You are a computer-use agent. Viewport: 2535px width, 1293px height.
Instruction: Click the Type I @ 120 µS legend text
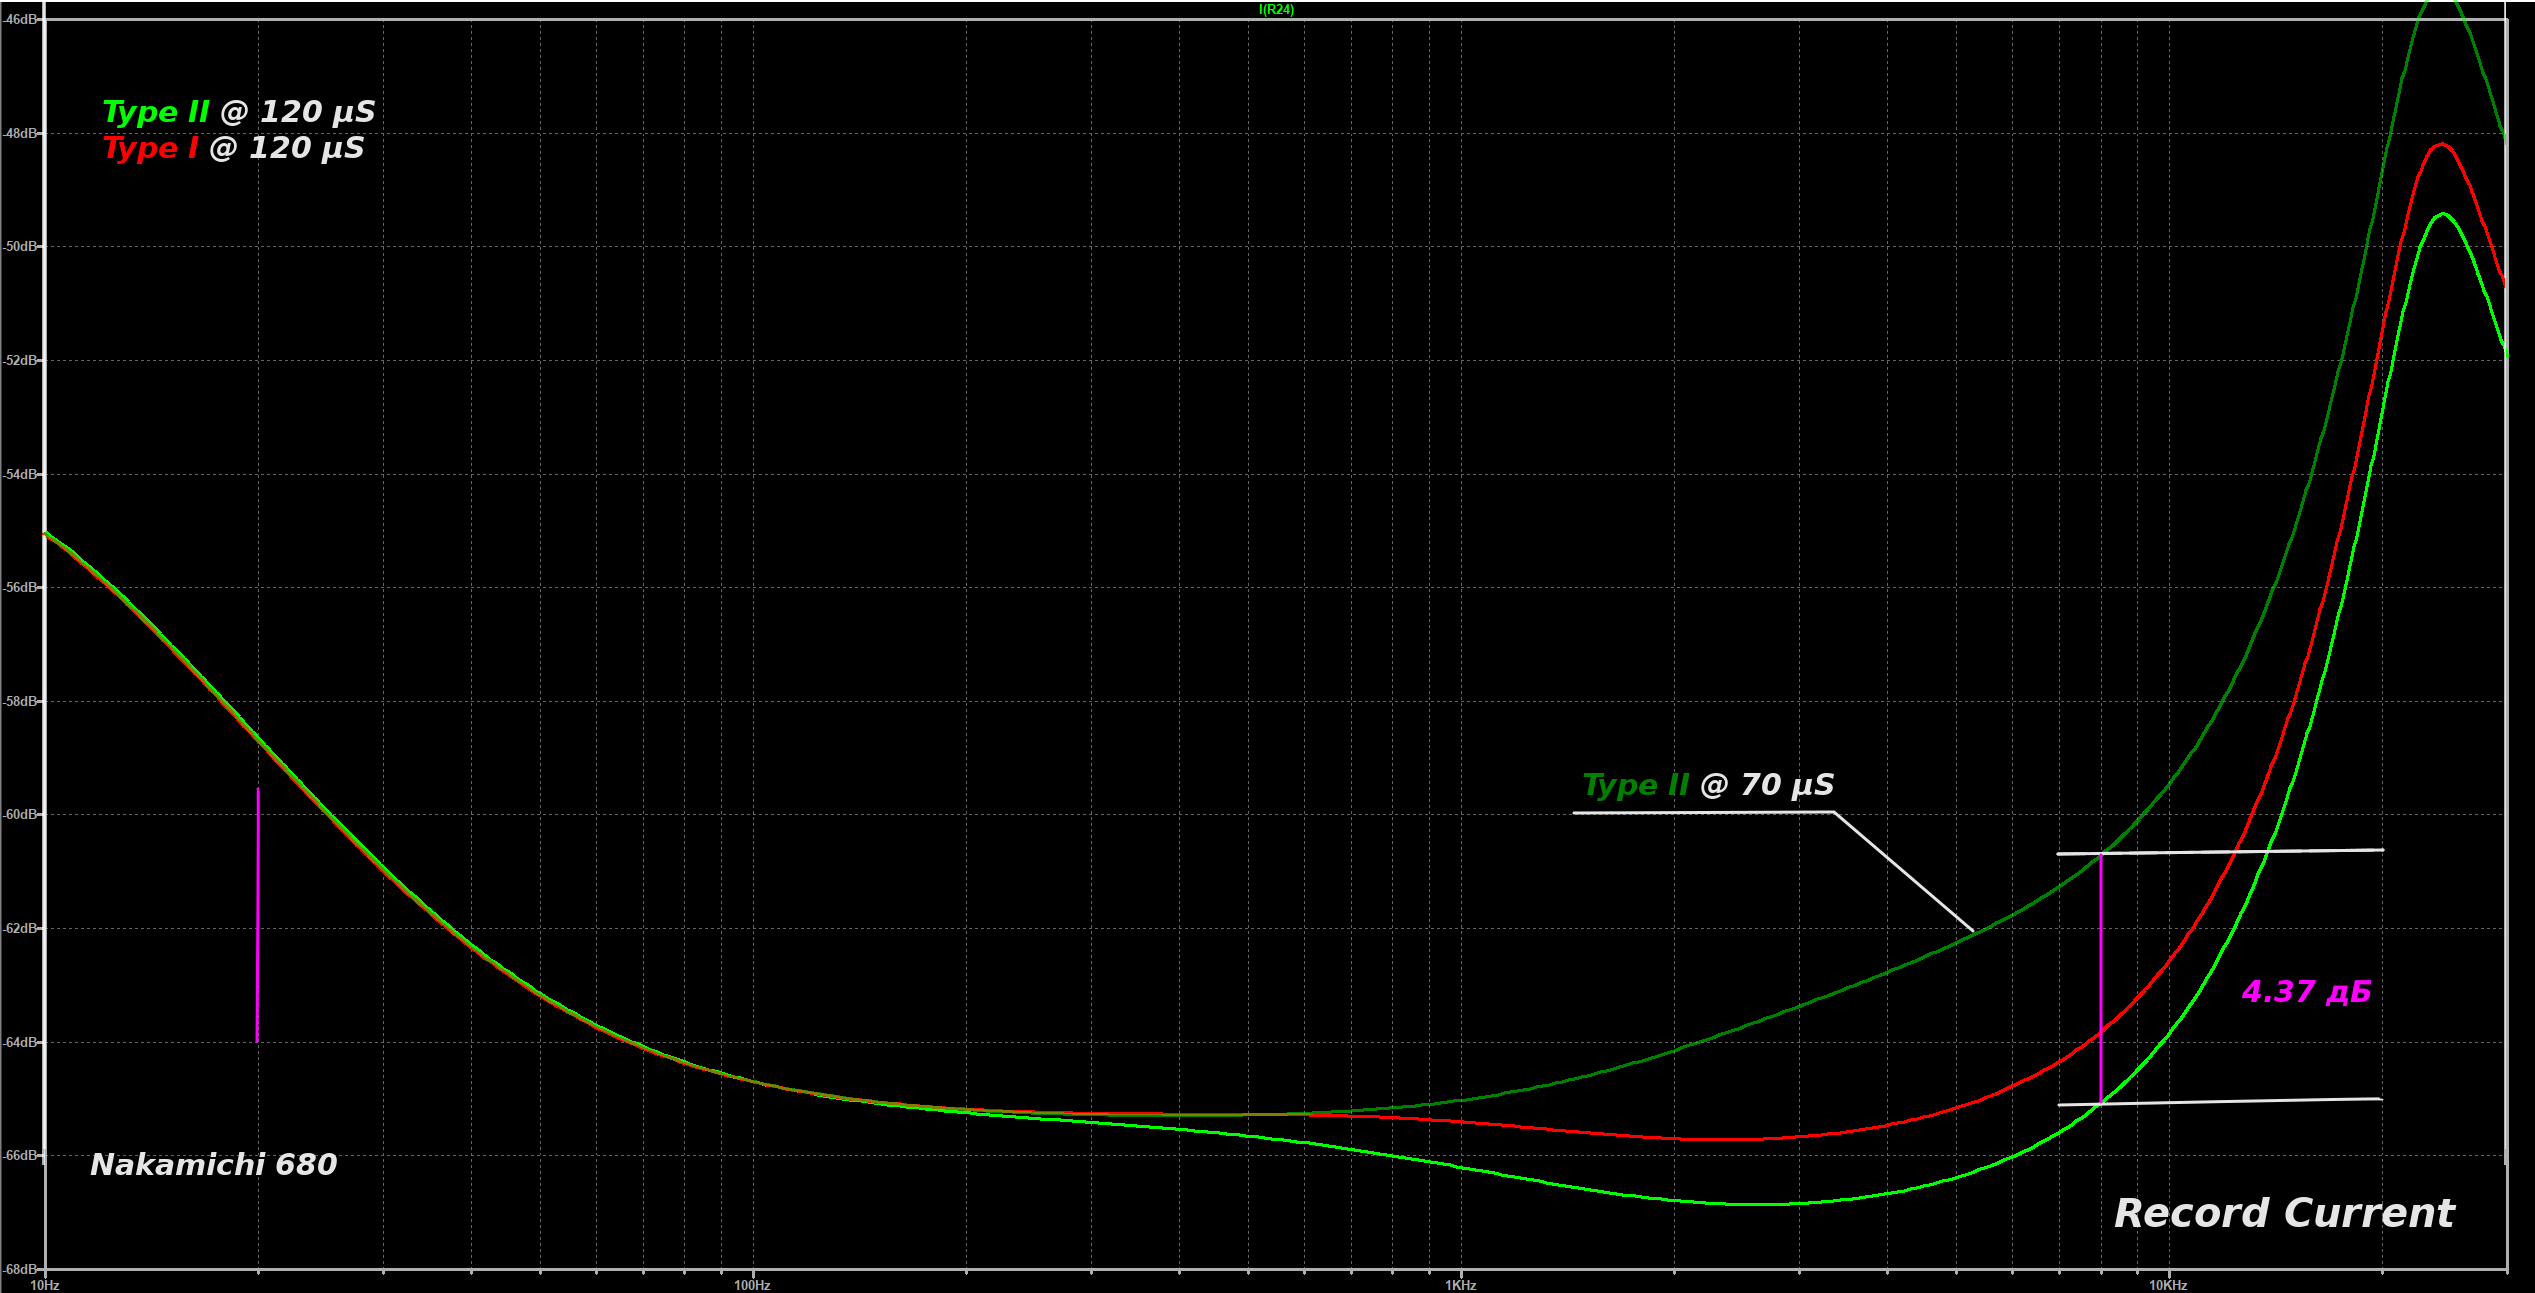(x=233, y=148)
